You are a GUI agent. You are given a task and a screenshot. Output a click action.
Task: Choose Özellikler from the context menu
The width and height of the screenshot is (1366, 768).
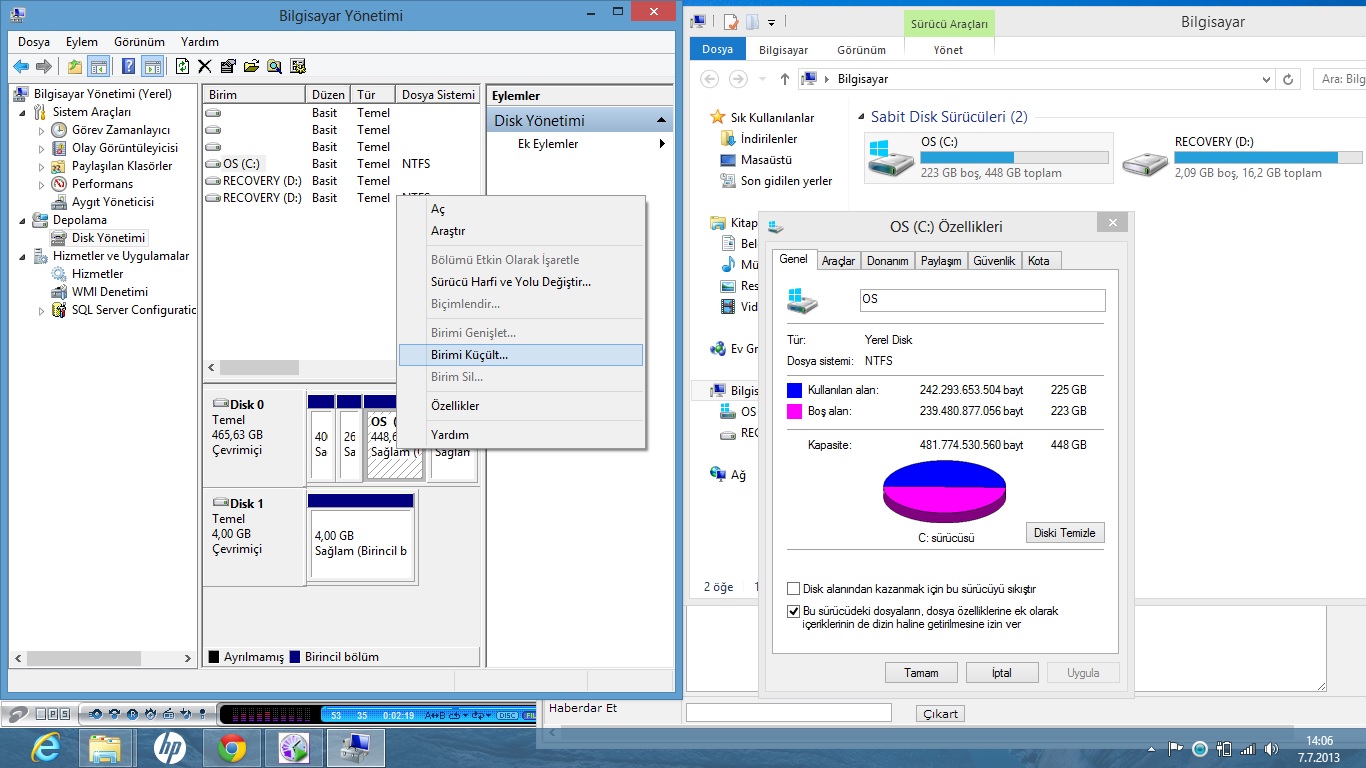tap(521, 406)
